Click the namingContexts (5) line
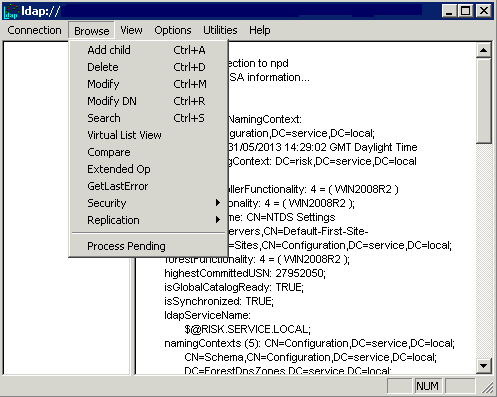This screenshot has height=397, width=497. pyautogui.click(x=309, y=343)
